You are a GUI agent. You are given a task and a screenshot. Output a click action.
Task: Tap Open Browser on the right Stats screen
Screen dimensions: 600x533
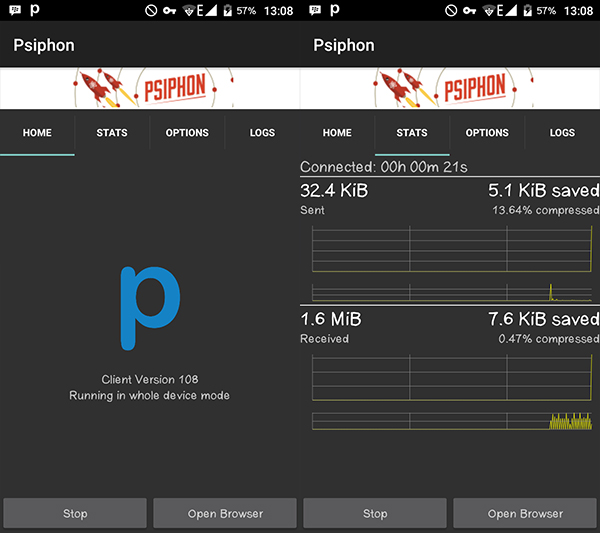525,513
